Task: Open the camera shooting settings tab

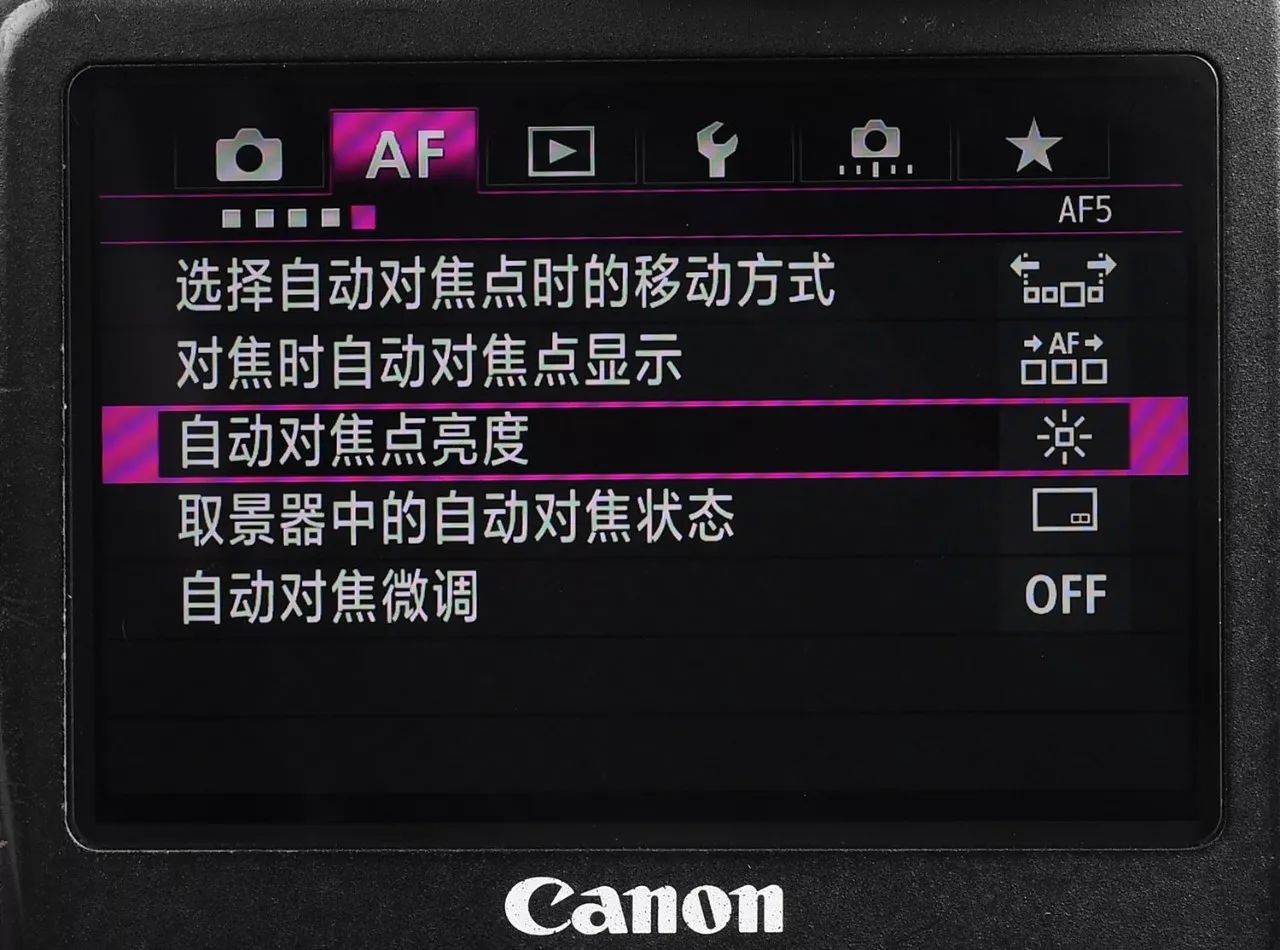Action: pyautogui.click(x=248, y=154)
